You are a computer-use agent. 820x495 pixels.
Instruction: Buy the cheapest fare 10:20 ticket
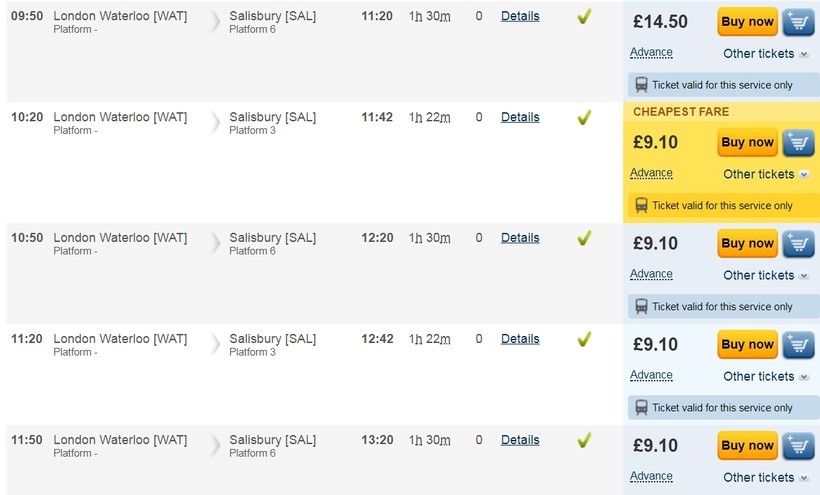click(747, 143)
